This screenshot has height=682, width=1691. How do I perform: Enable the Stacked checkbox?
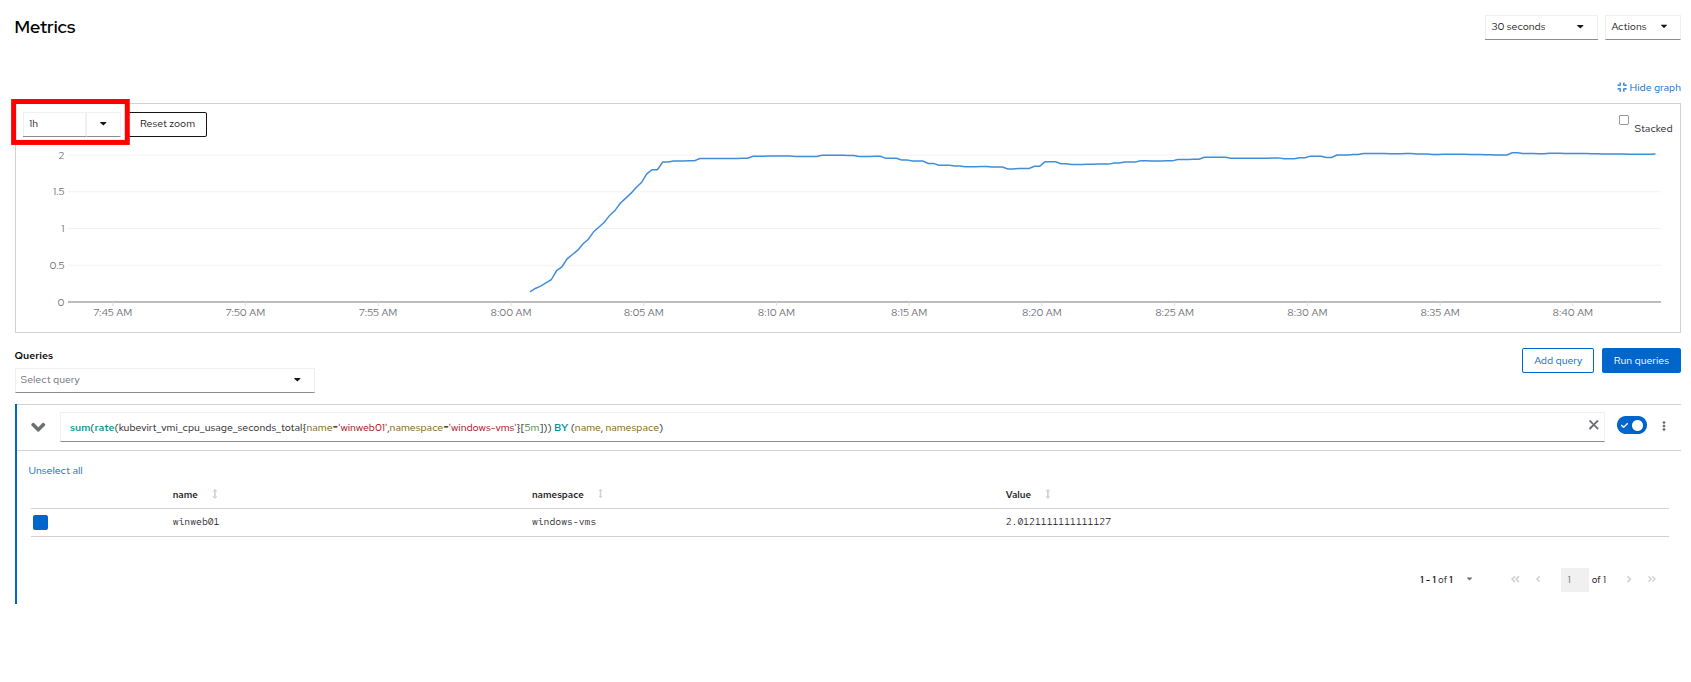click(1624, 120)
